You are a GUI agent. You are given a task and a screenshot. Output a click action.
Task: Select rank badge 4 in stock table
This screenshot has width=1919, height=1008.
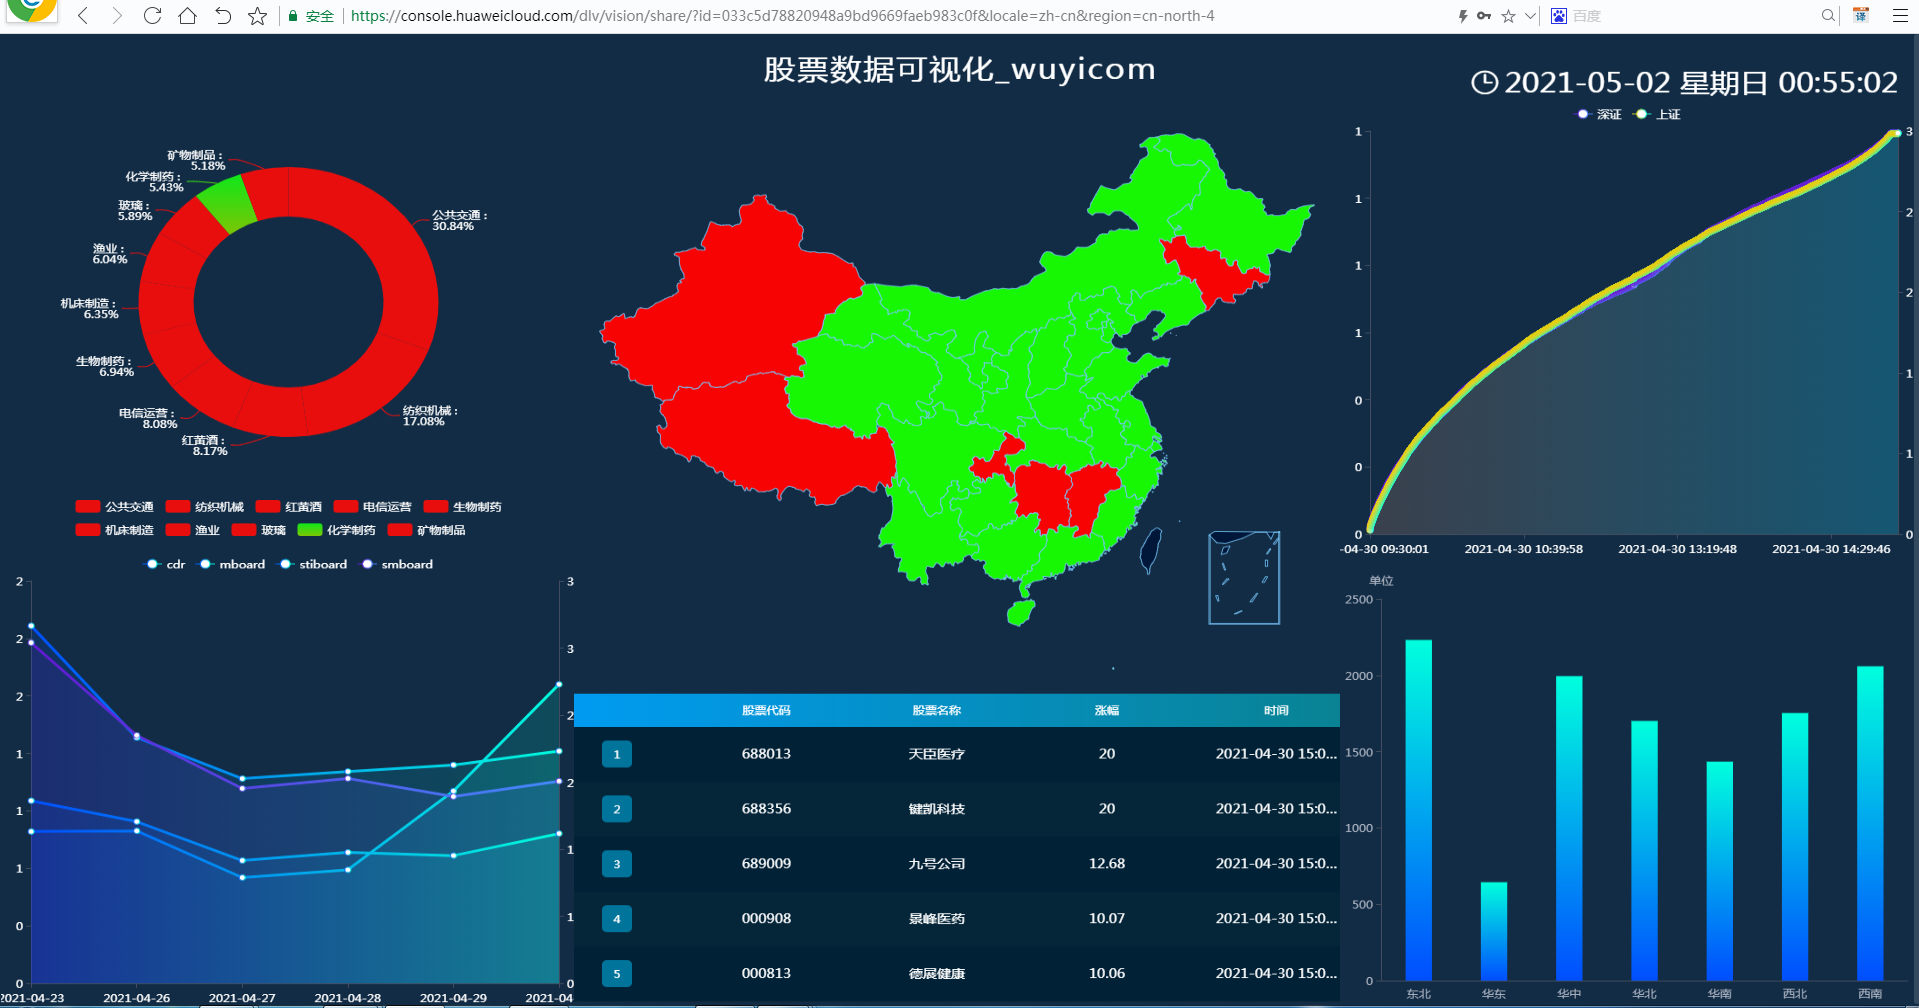click(x=617, y=919)
